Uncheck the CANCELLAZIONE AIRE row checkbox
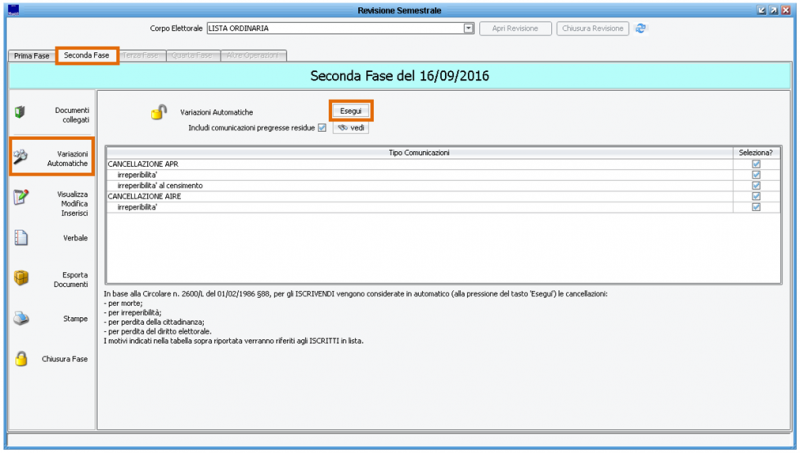Image resolution: width=800 pixels, height=453 pixels. pos(756,196)
